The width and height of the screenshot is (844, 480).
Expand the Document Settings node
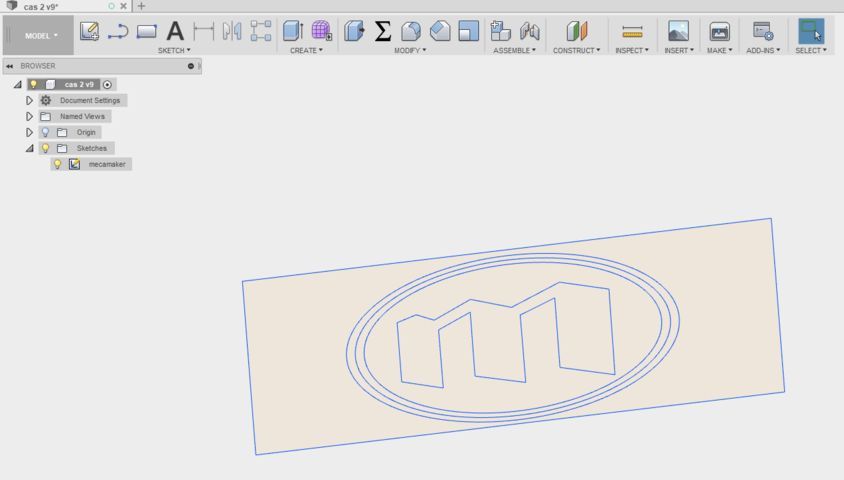pyautogui.click(x=29, y=100)
